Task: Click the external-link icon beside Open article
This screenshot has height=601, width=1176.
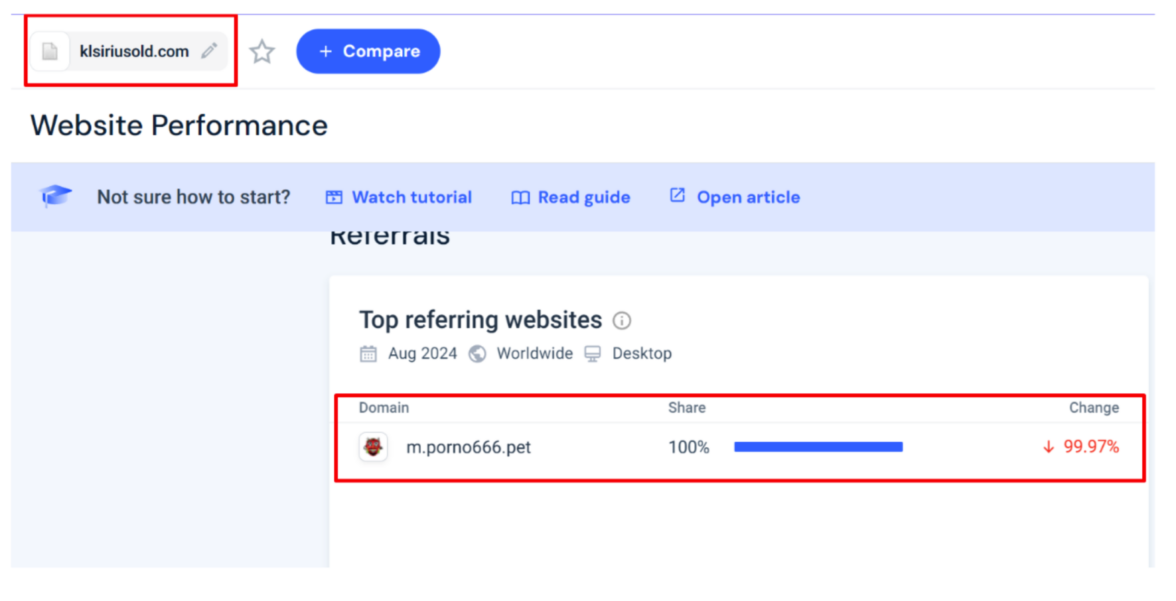Action: tap(677, 196)
